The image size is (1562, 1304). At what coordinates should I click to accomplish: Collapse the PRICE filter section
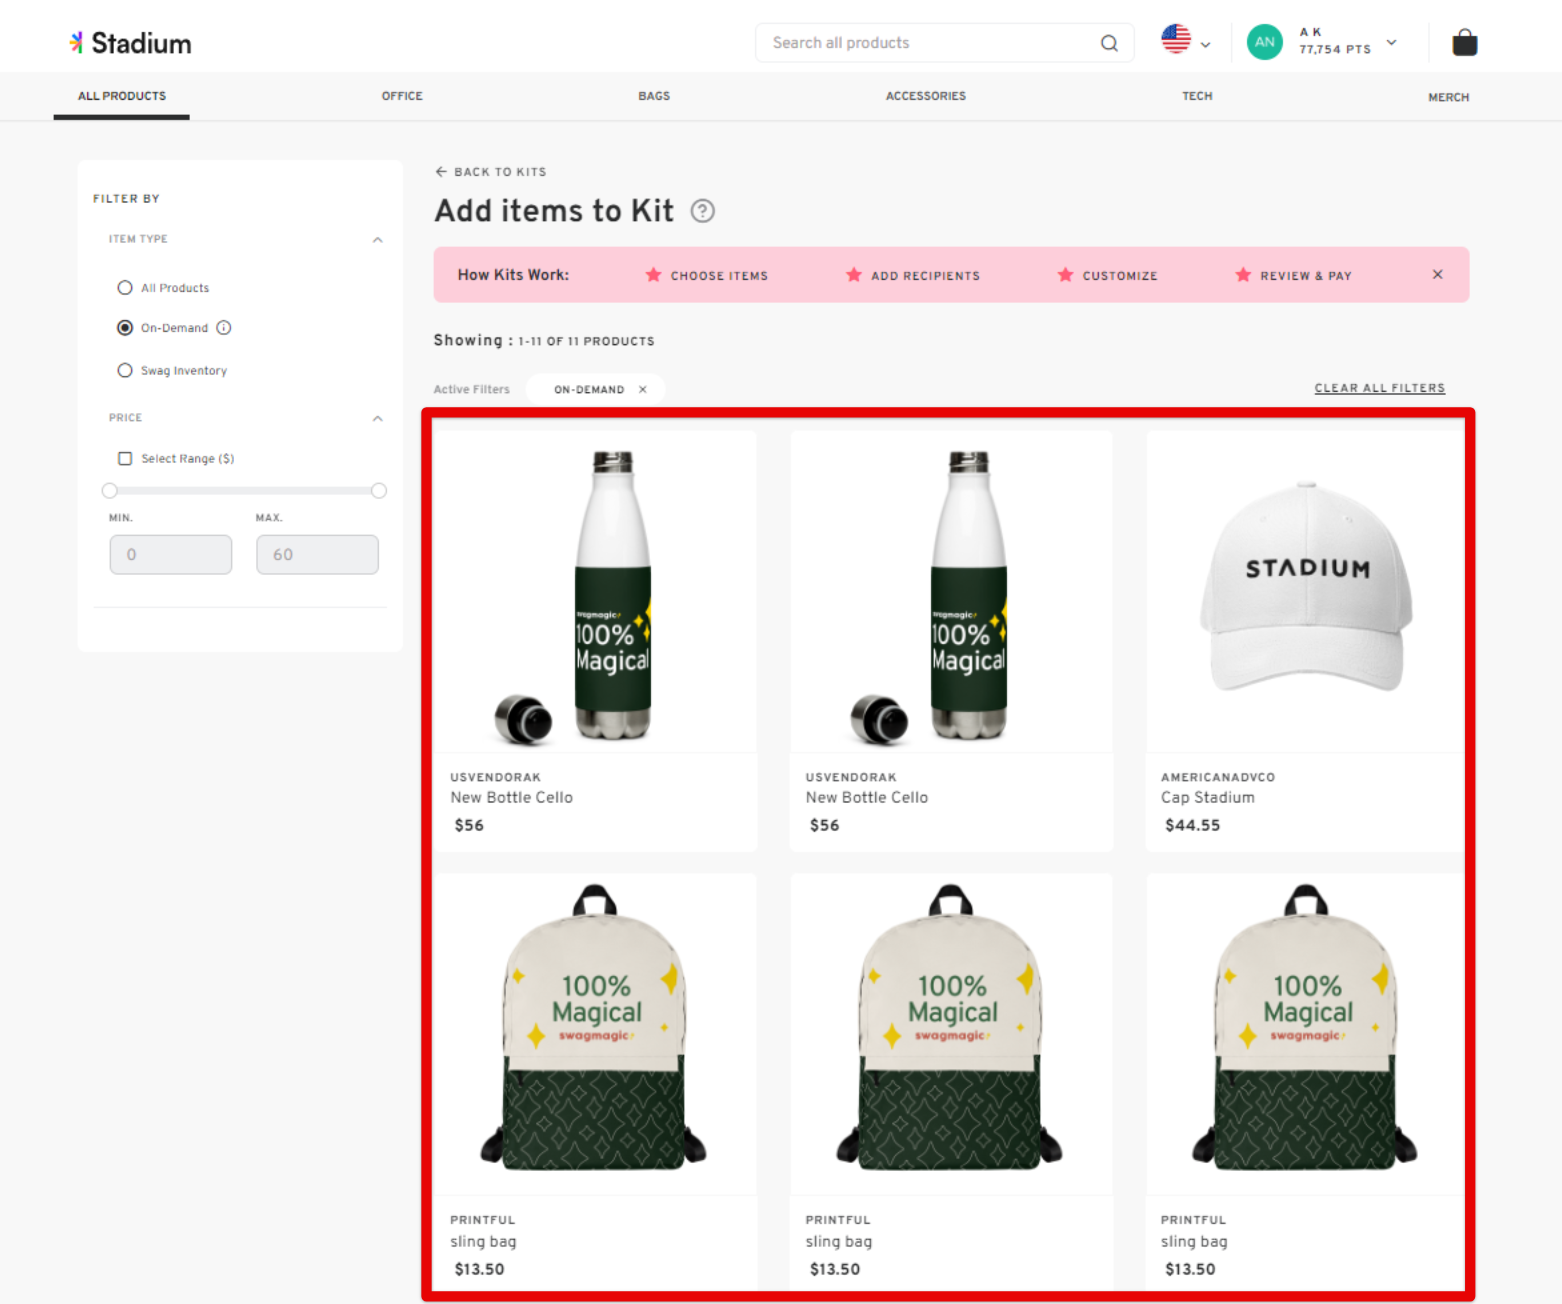point(377,418)
